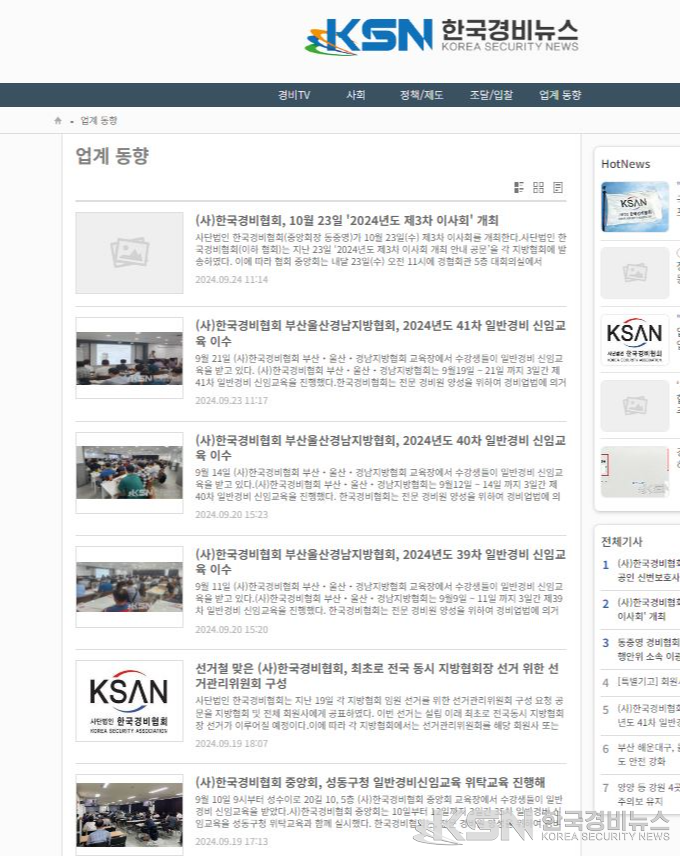Click thumbnail of 39차 신임교육 article
Image resolution: width=681 pixels, height=856 pixels.
[x=129, y=587]
